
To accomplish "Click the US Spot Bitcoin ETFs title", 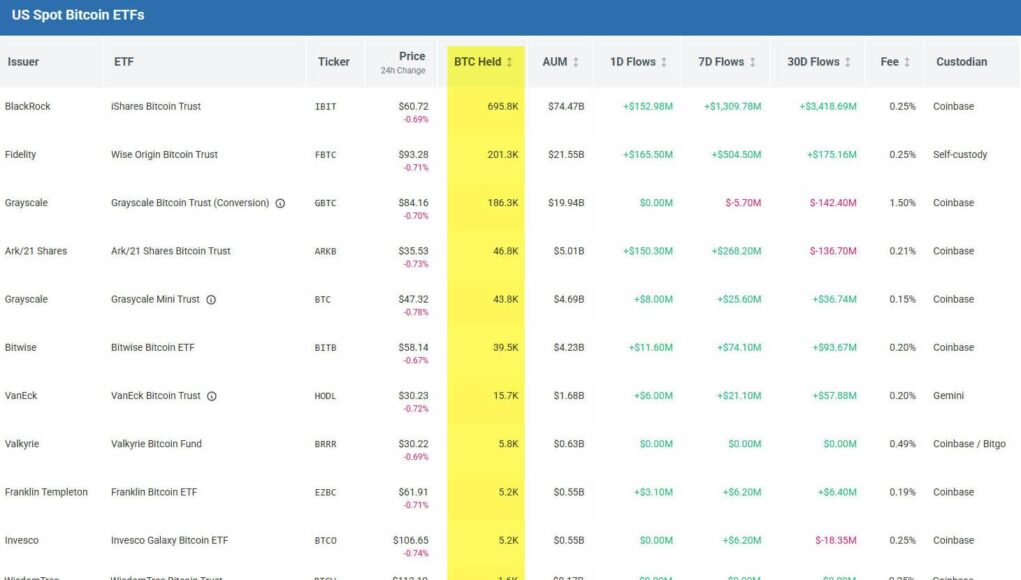I will pos(78,15).
